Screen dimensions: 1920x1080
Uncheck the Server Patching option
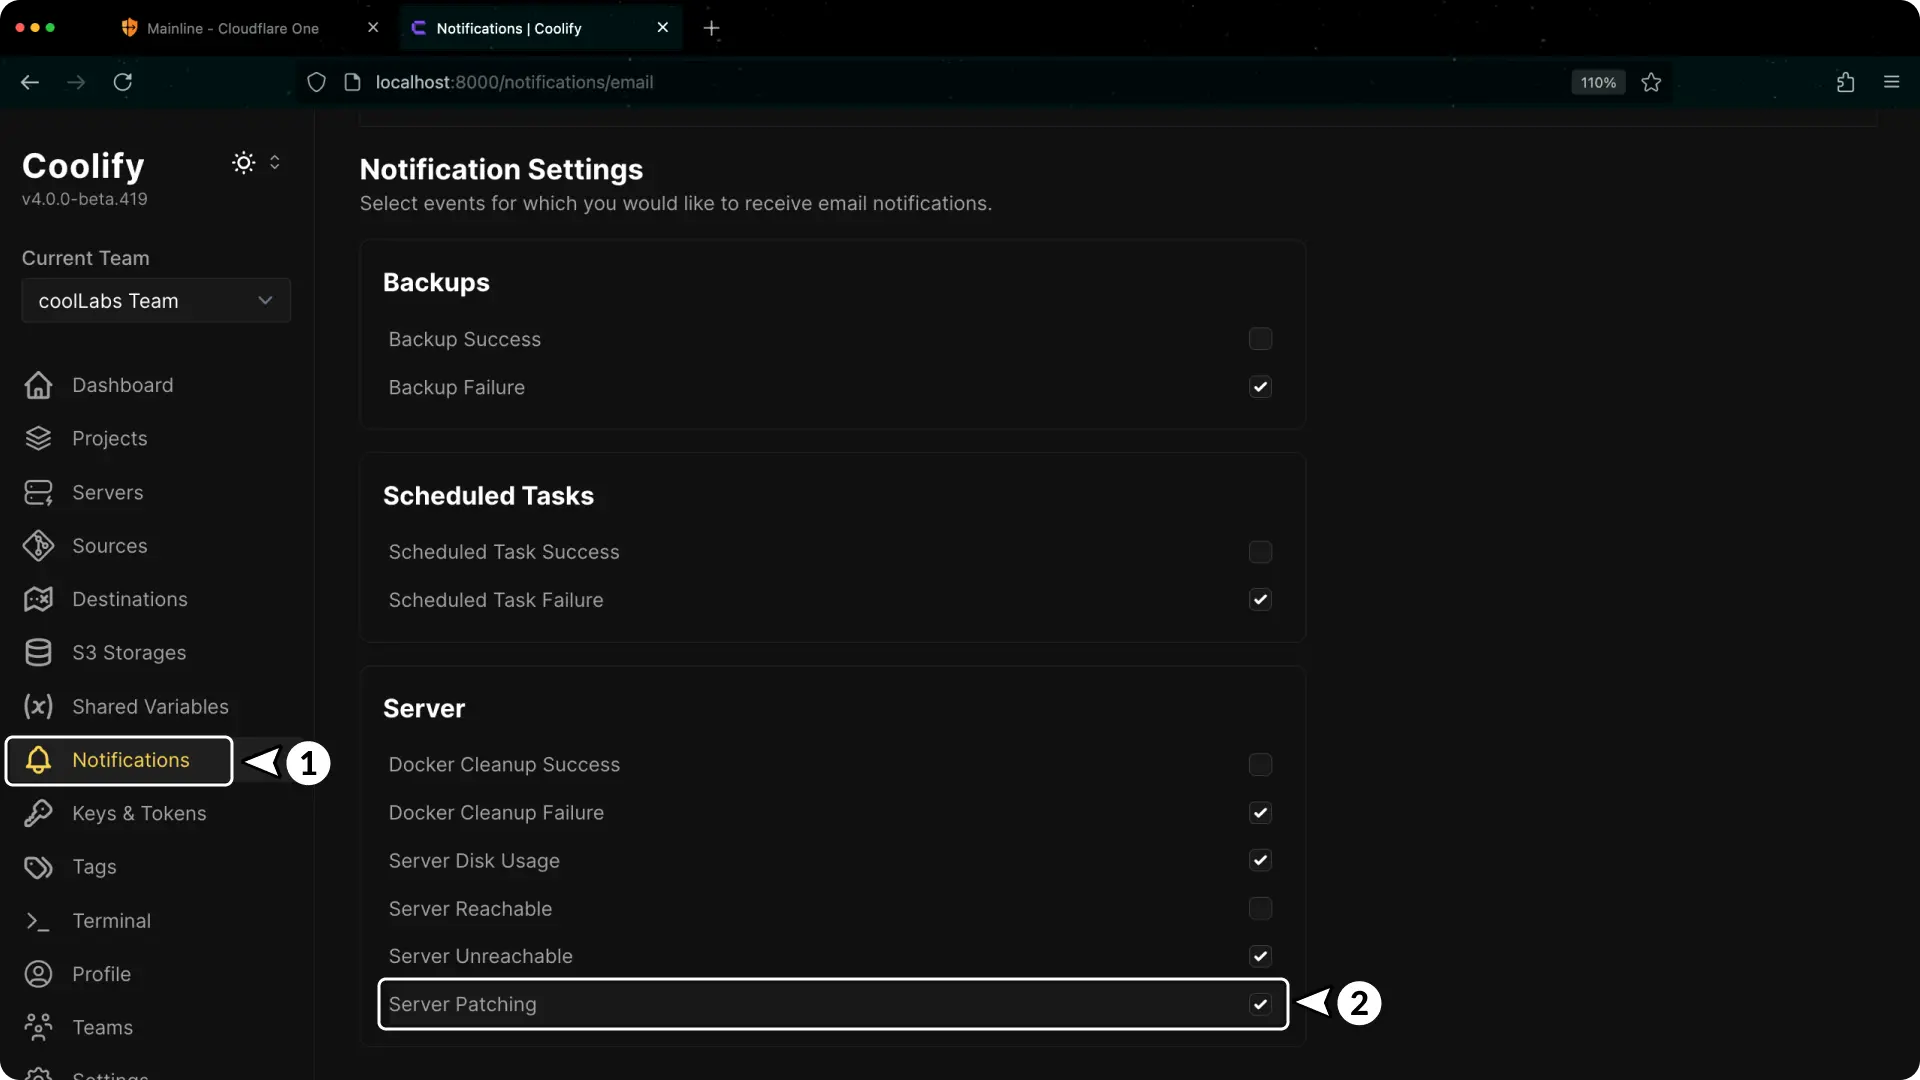point(1260,1004)
